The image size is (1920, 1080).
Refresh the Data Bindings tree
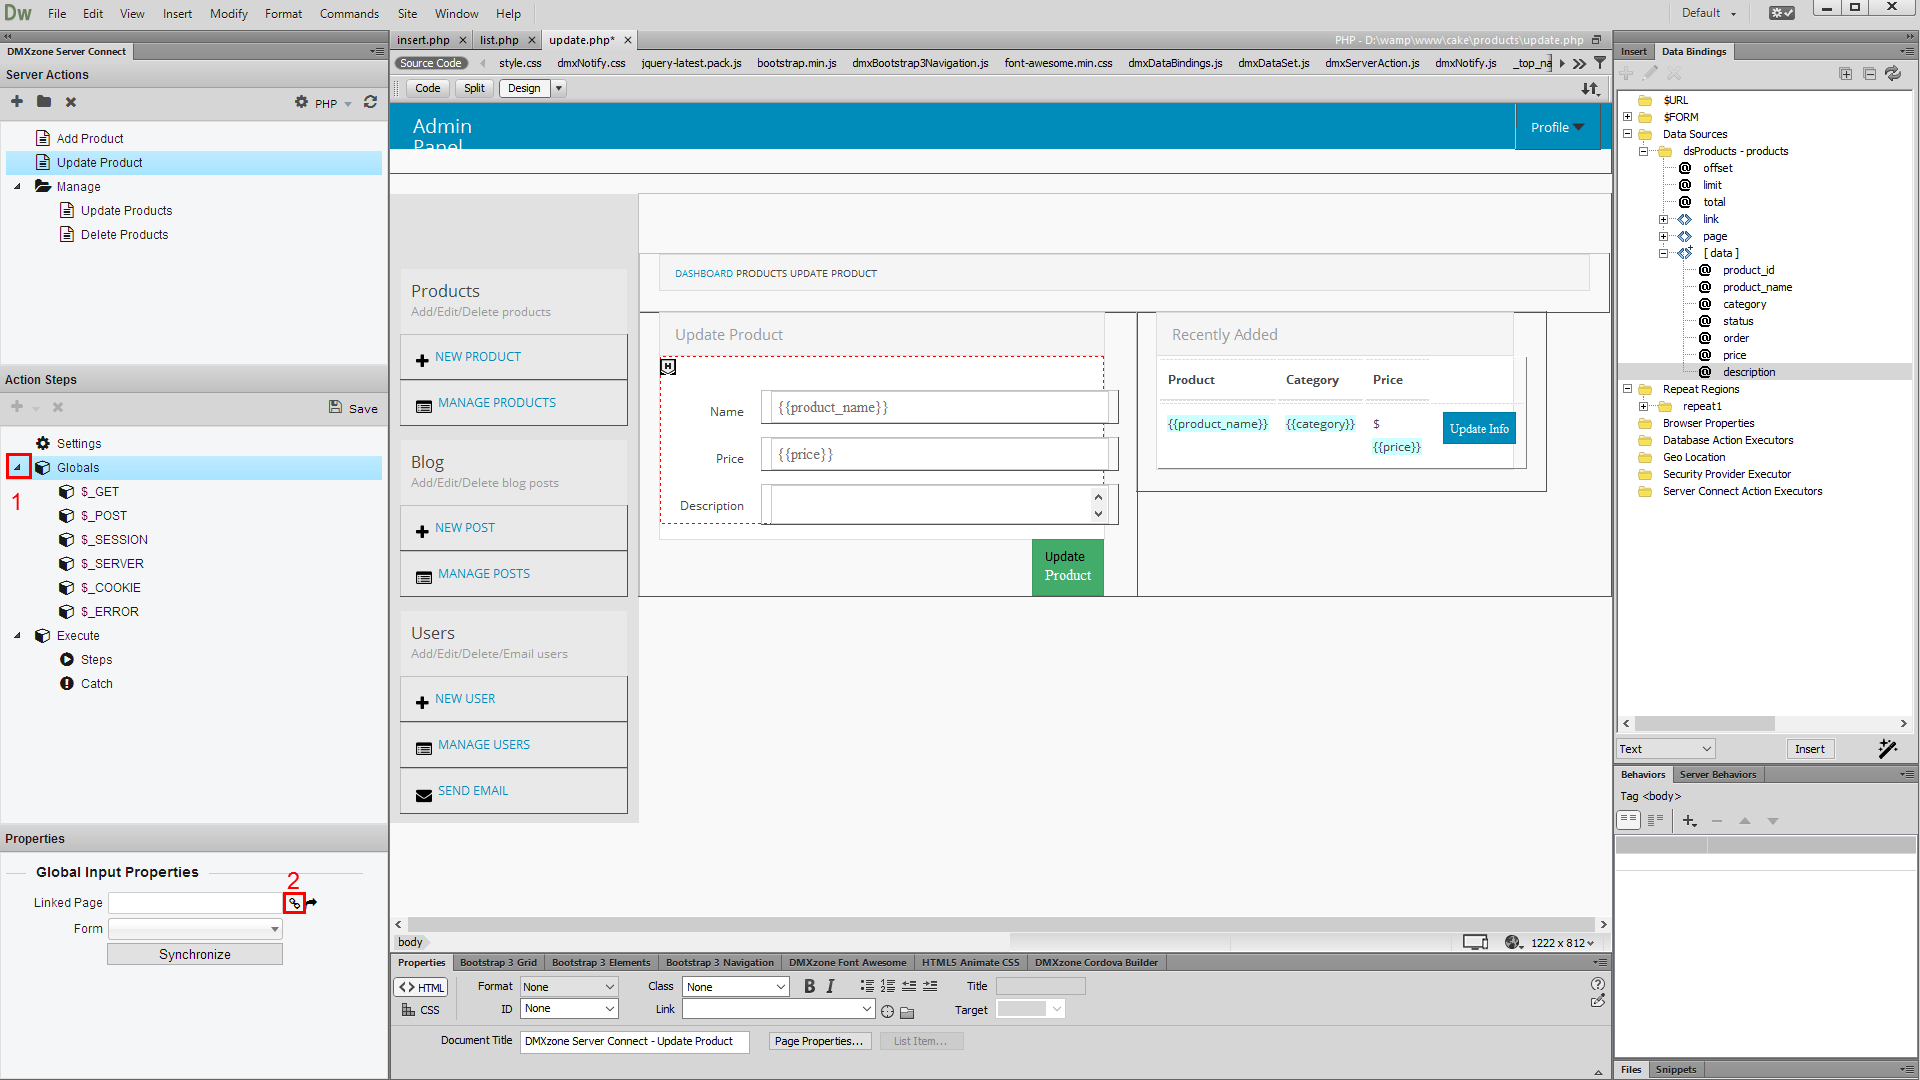1893,74
